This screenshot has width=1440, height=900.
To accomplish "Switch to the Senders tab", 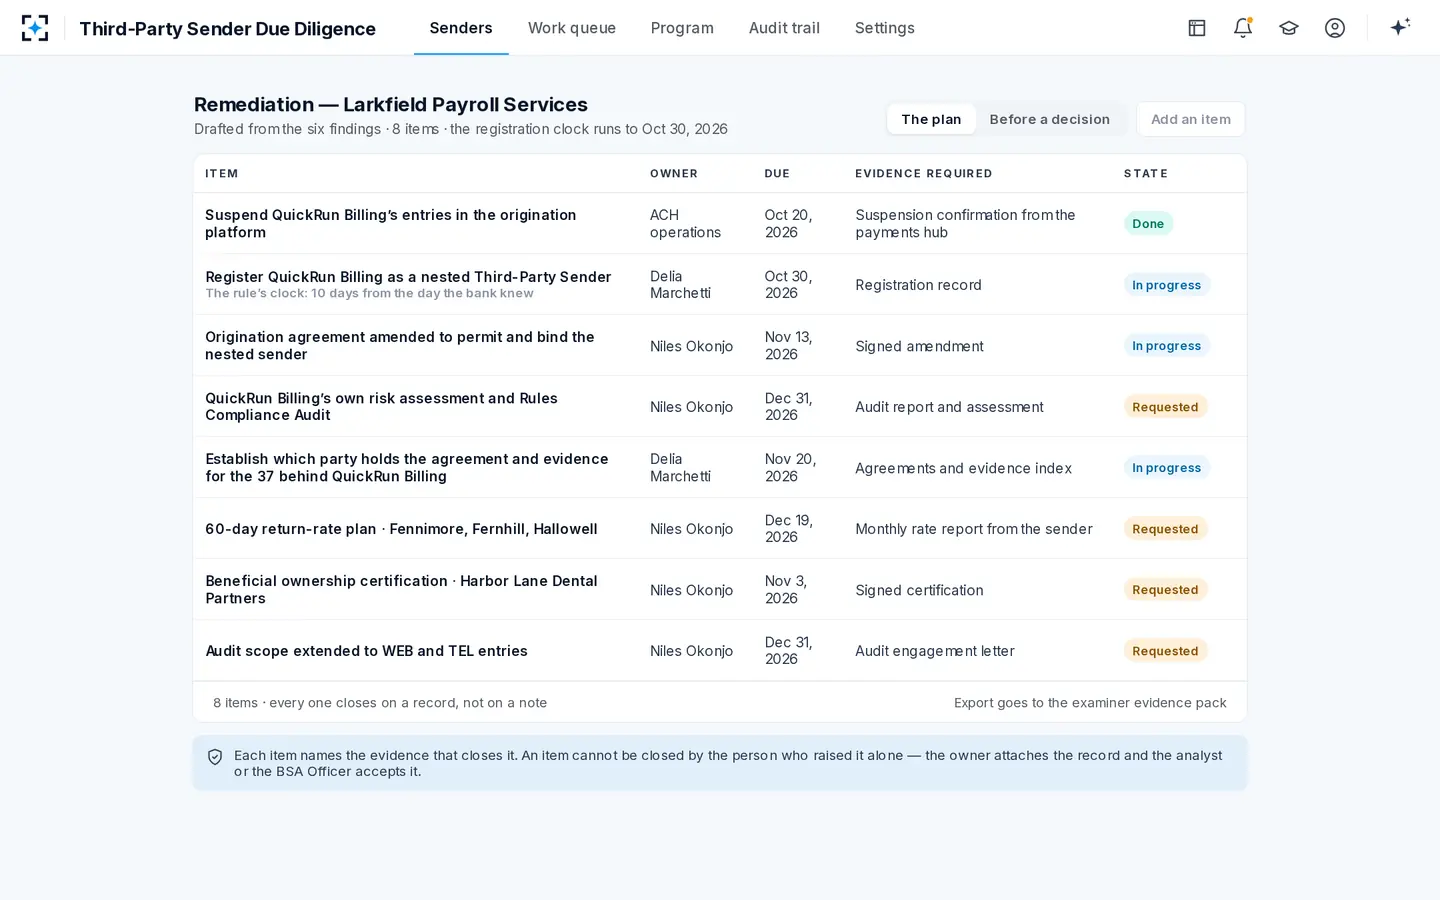I will [x=461, y=28].
